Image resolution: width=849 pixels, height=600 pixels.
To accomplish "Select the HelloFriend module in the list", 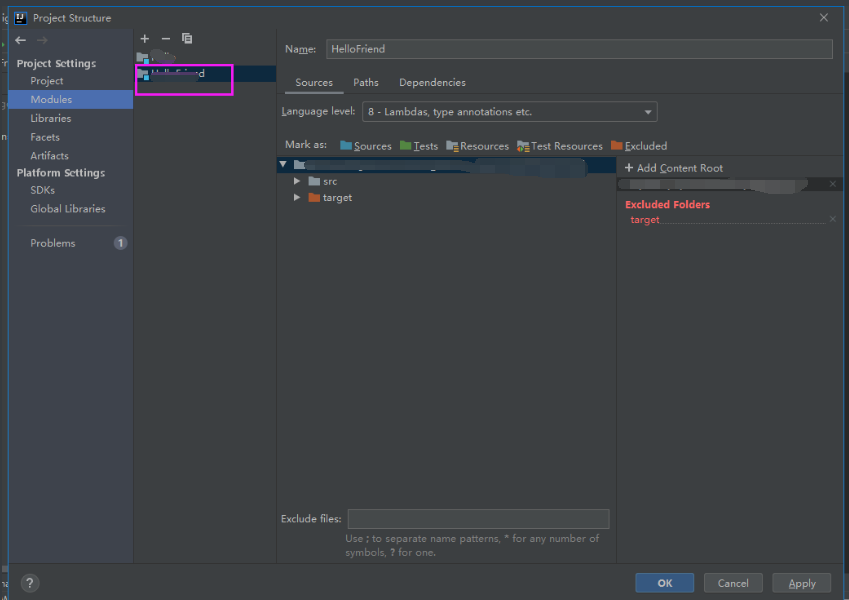I will tap(205, 74).
